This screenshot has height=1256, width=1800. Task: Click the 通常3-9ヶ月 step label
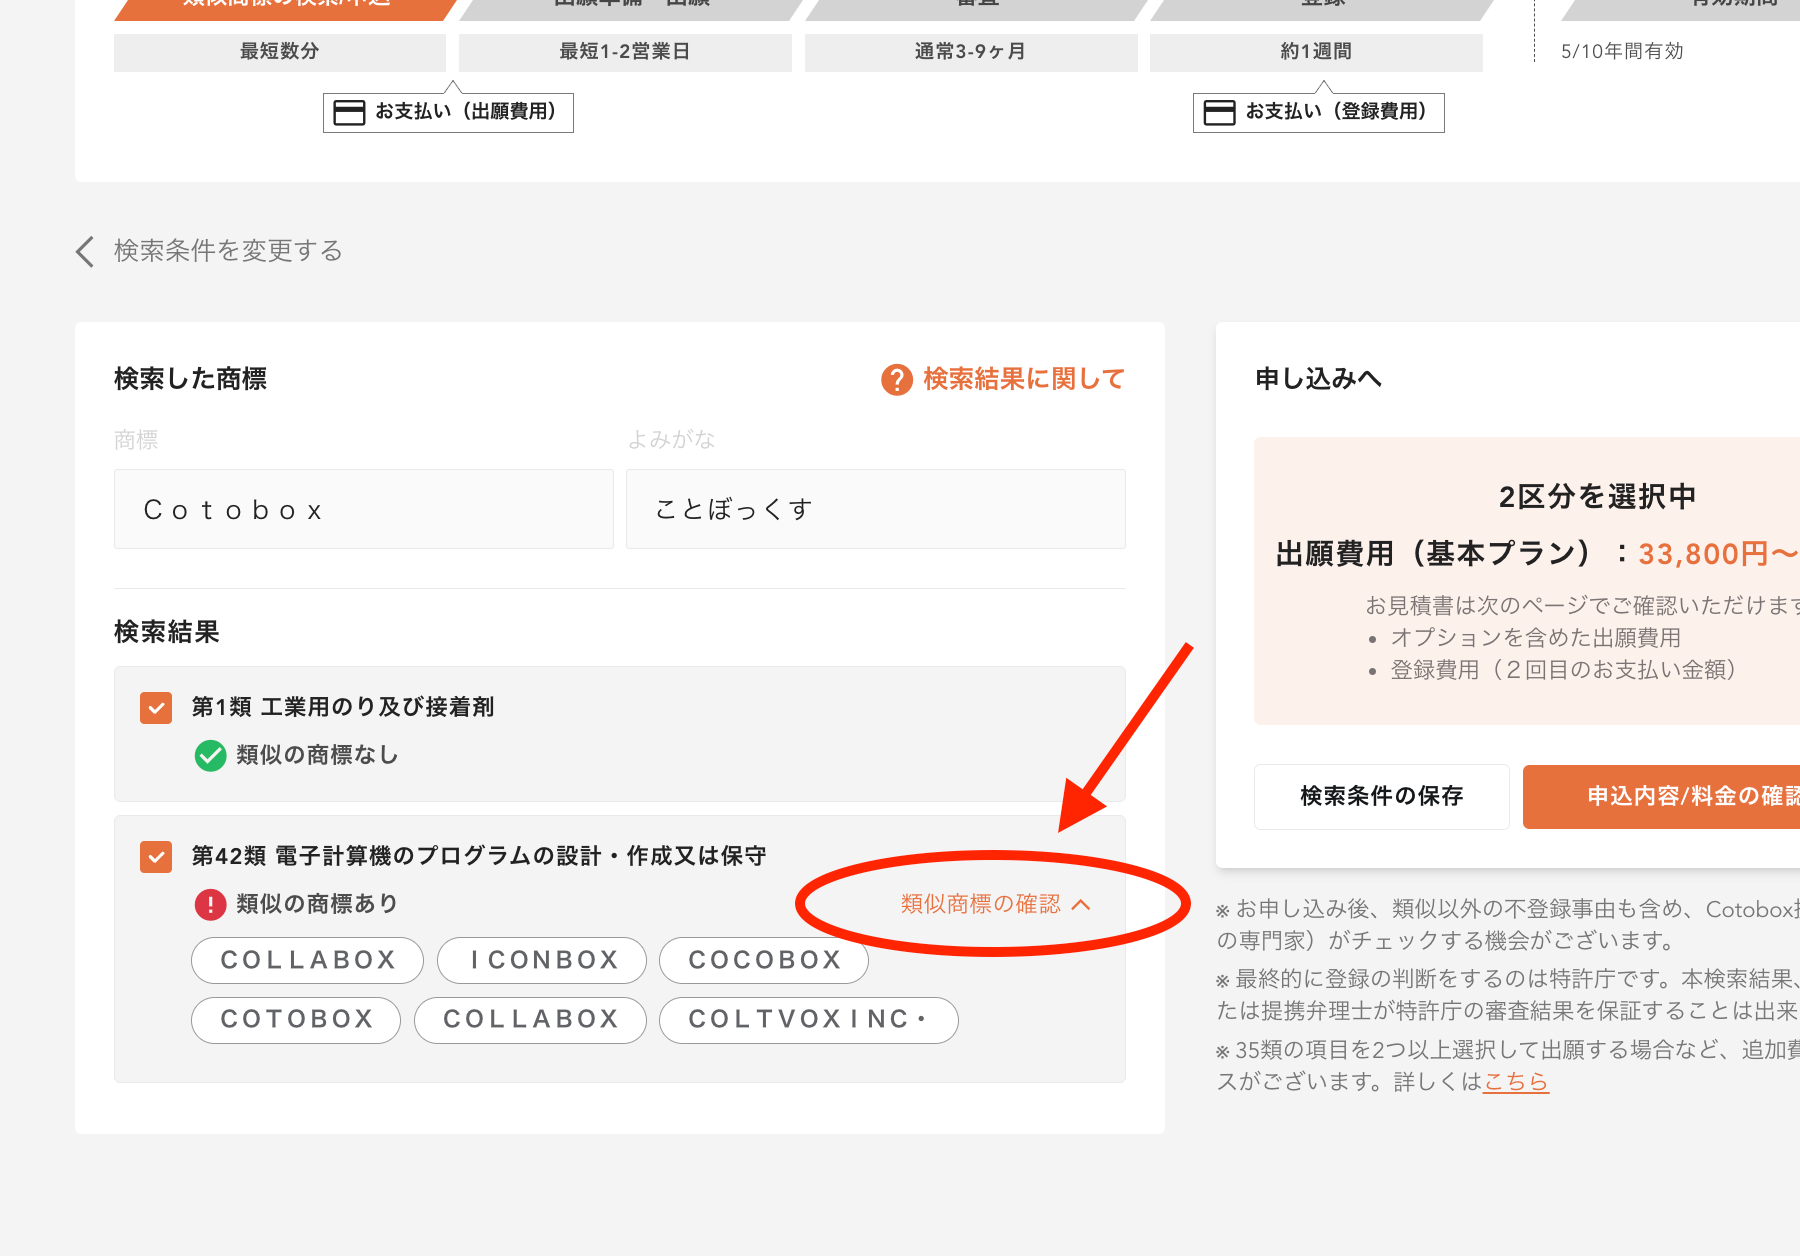971,52
